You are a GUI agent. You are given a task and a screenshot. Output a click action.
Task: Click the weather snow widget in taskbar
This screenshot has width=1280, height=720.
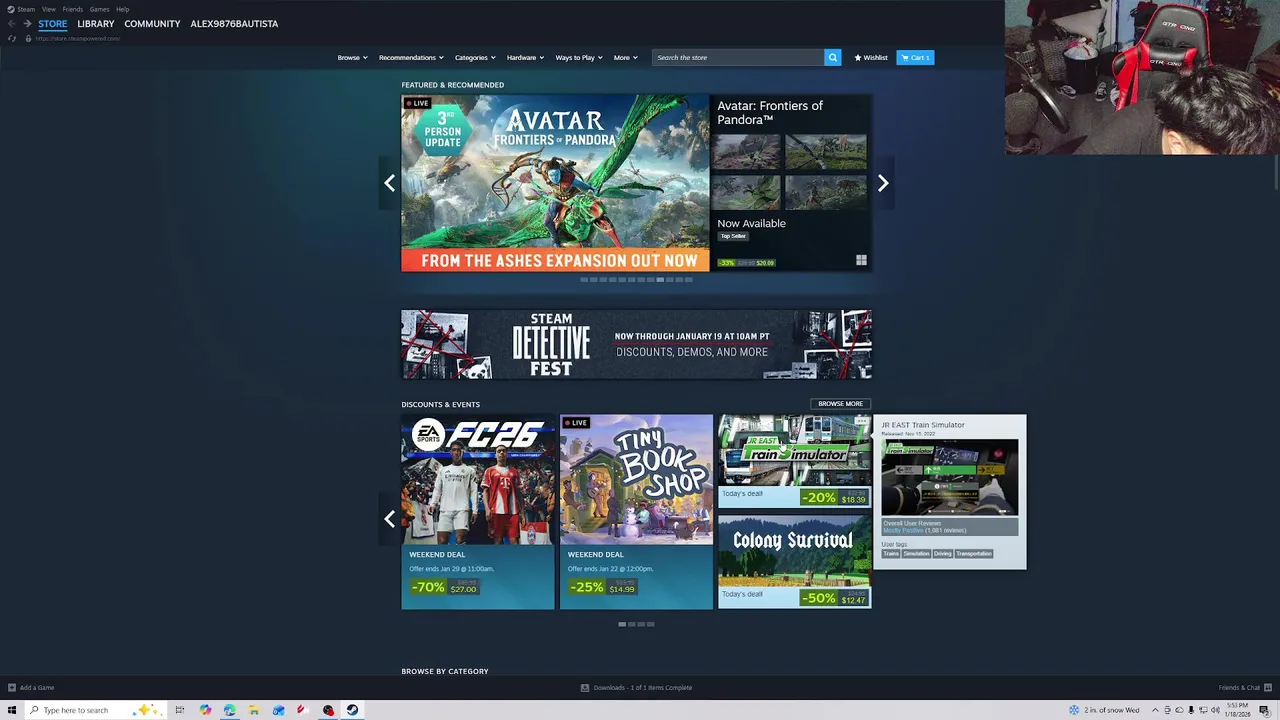[1104, 710]
